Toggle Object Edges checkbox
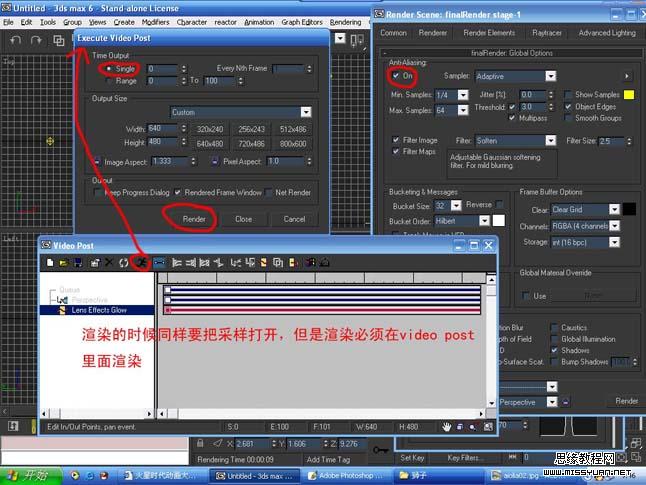Image resolution: width=646 pixels, height=485 pixels. tap(568, 107)
